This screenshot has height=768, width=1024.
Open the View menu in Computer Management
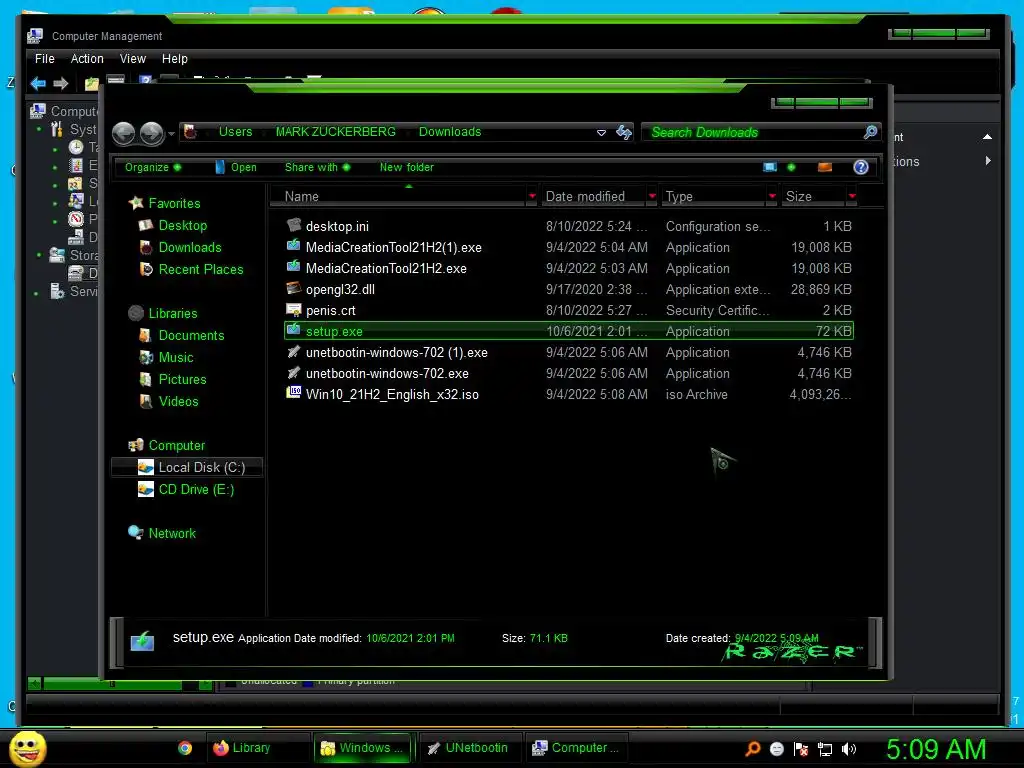click(x=133, y=59)
